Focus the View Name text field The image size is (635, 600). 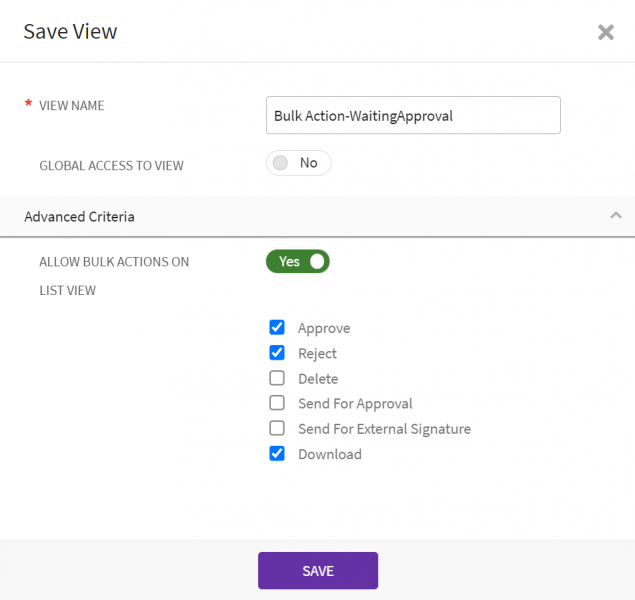(412, 115)
